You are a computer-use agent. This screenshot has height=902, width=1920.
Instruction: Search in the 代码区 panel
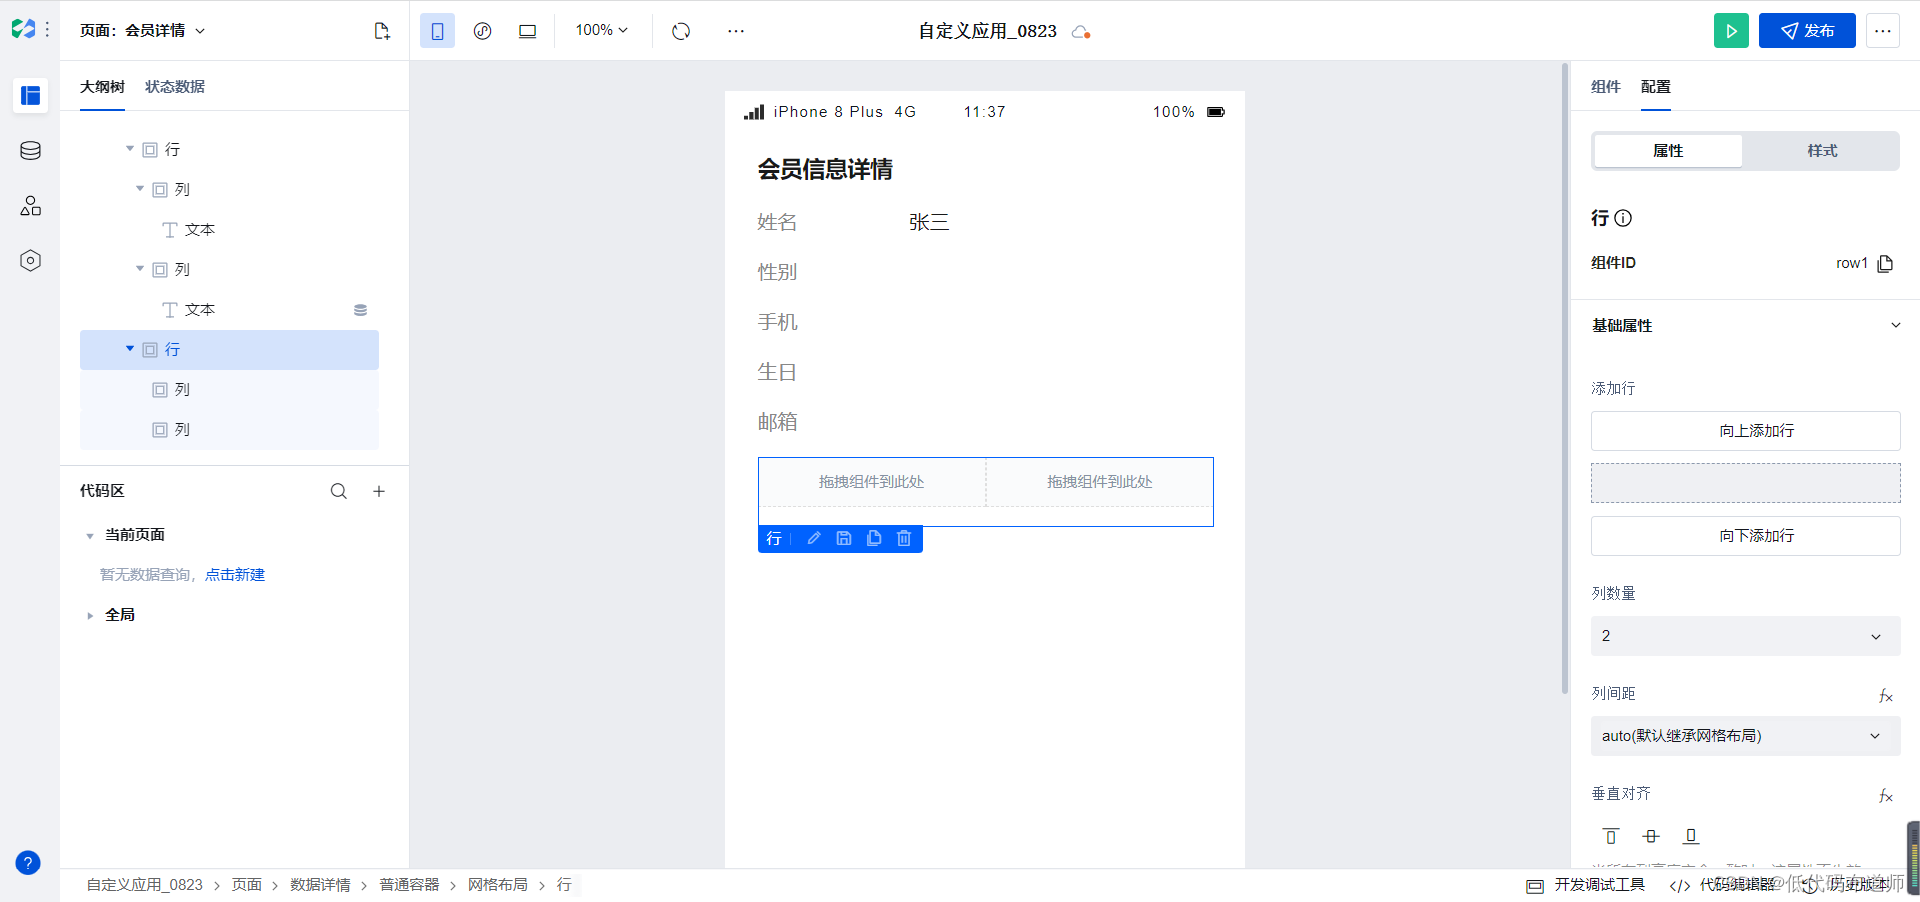point(339,491)
